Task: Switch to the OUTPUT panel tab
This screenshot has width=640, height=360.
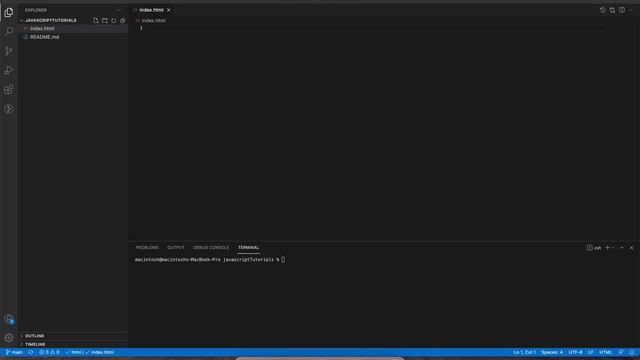Action: 176,247
